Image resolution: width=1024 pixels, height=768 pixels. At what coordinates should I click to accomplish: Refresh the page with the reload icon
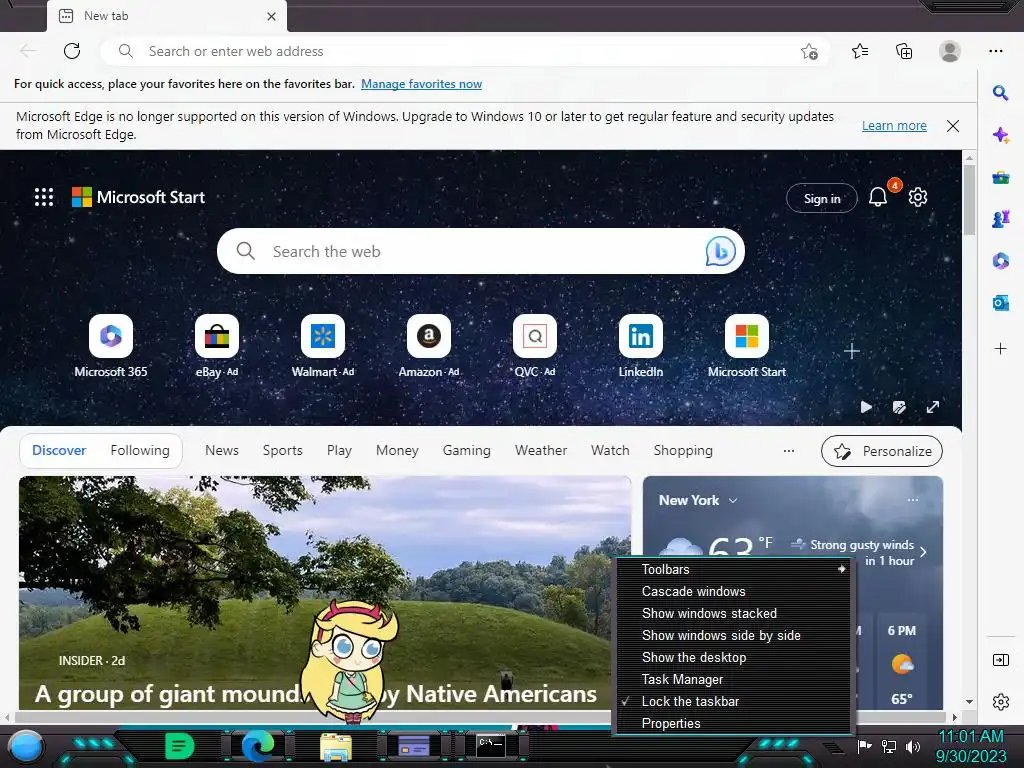[x=72, y=51]
